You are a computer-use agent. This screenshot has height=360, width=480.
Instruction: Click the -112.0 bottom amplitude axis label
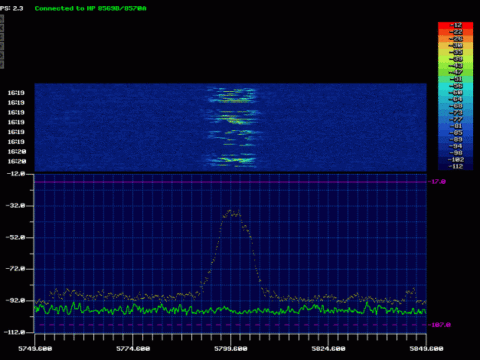click(14, 332)
